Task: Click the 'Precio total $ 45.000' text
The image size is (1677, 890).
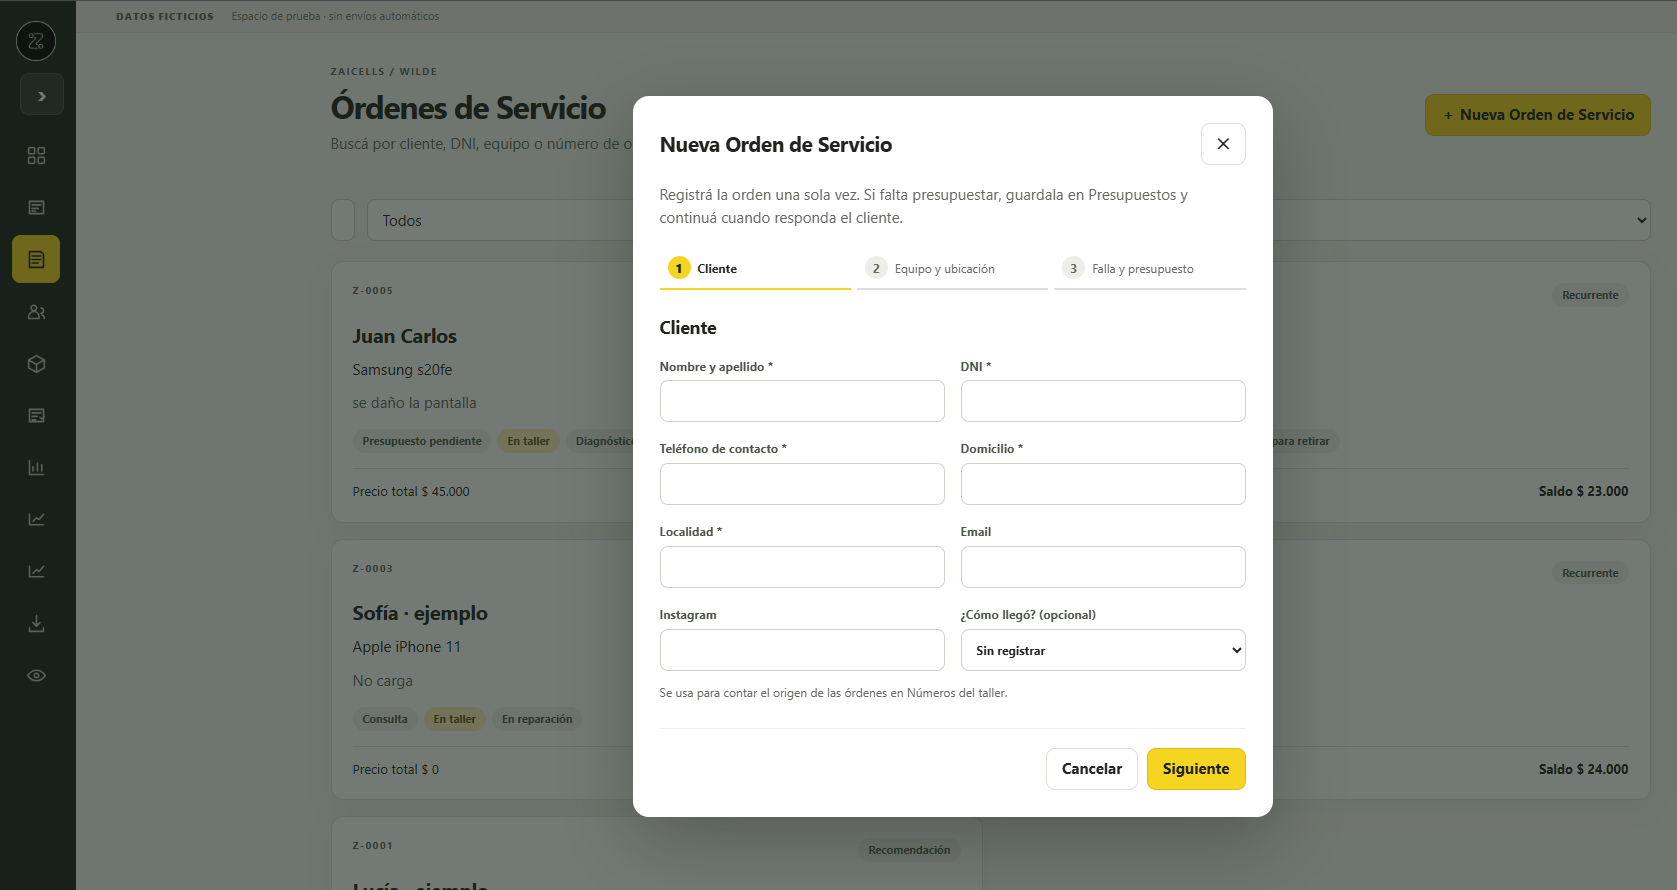Action: 411,492
